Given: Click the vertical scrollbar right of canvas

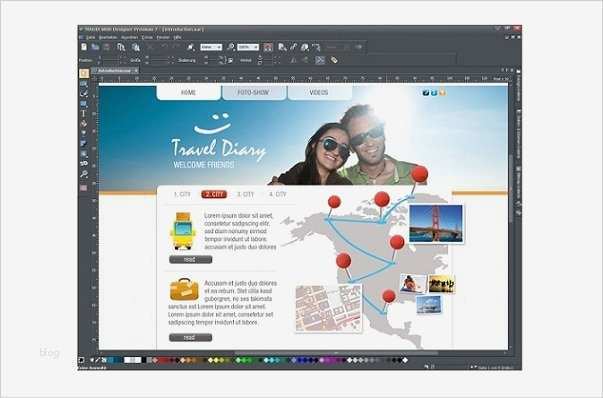Looking at the screenshot, I should tap(511, 188).
